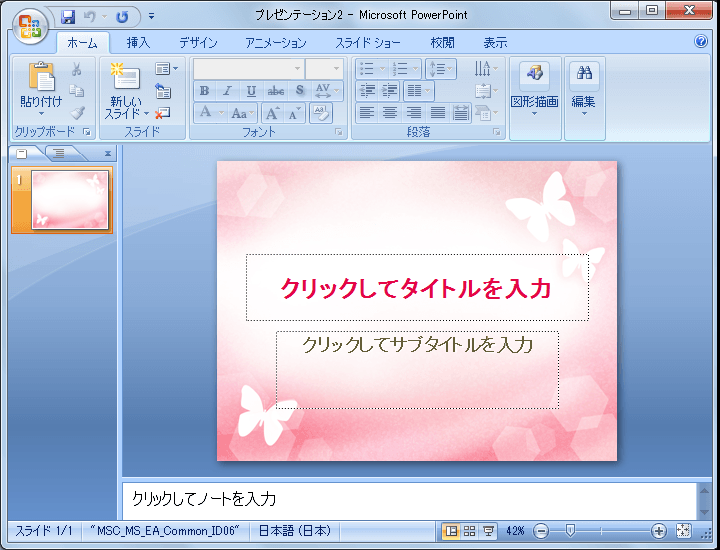Image resolution: width=720 pixels, height=550 pixels.
Task: Open the 表示 tab
Action: [495, 43]
